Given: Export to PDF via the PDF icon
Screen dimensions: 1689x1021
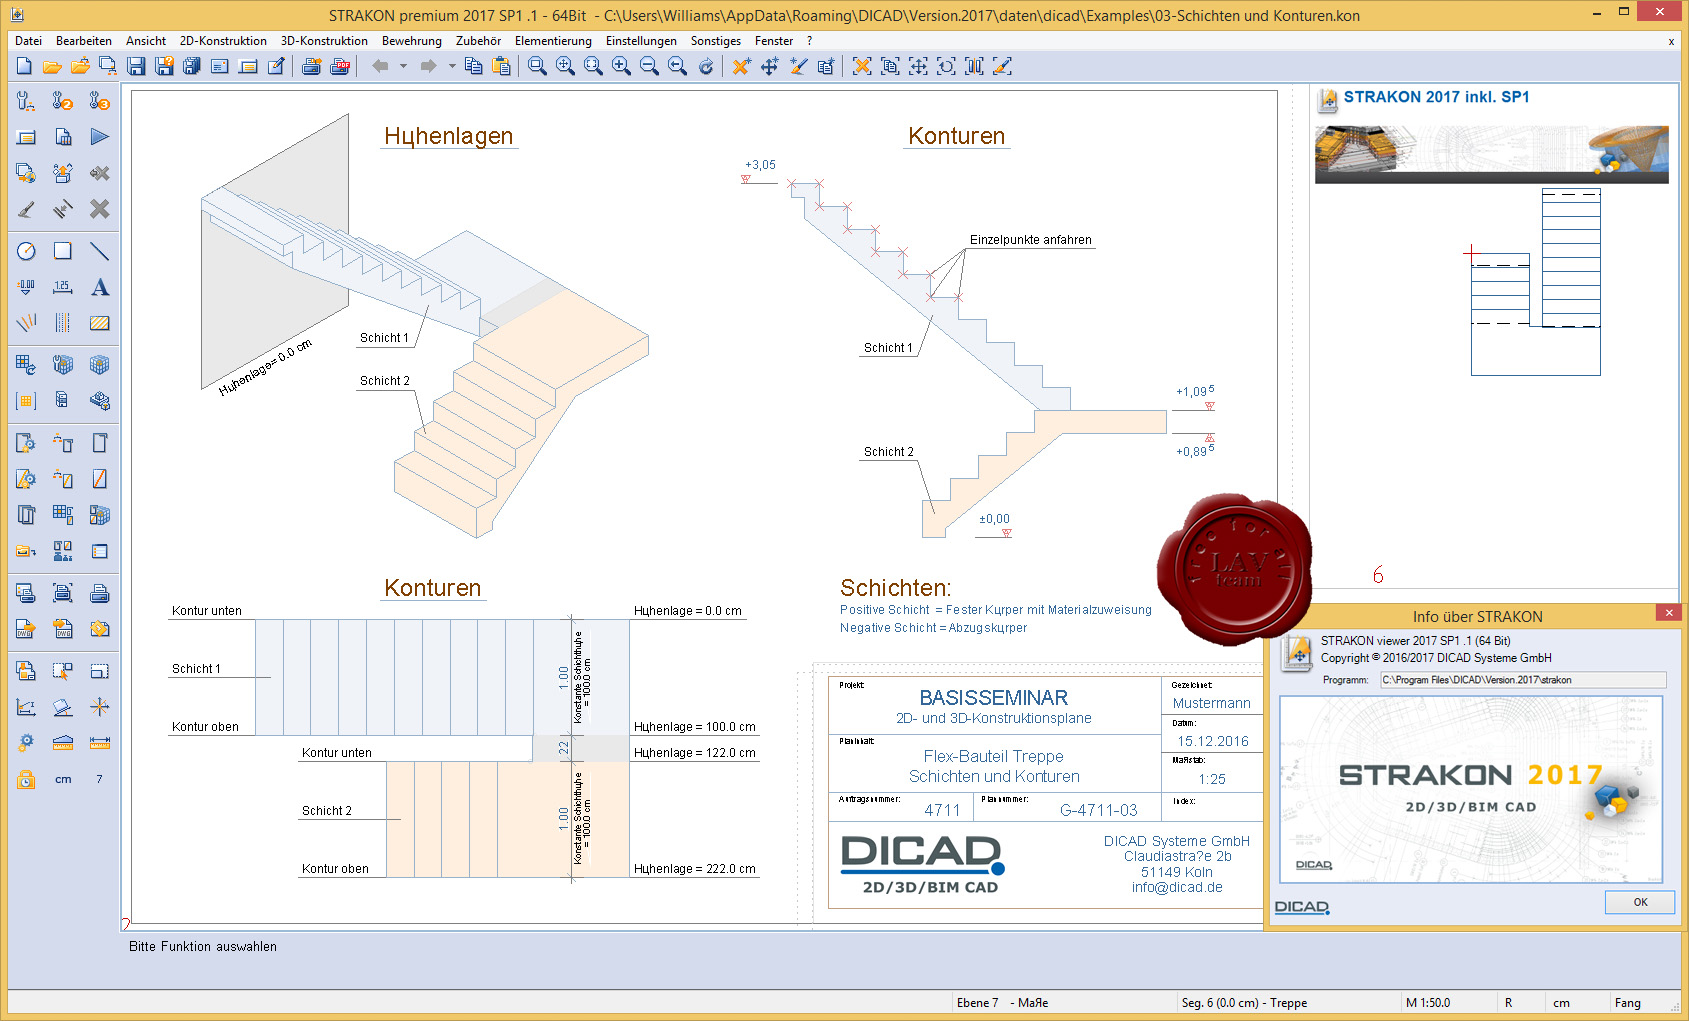Looking at the screenshot, I should point(340,66).
